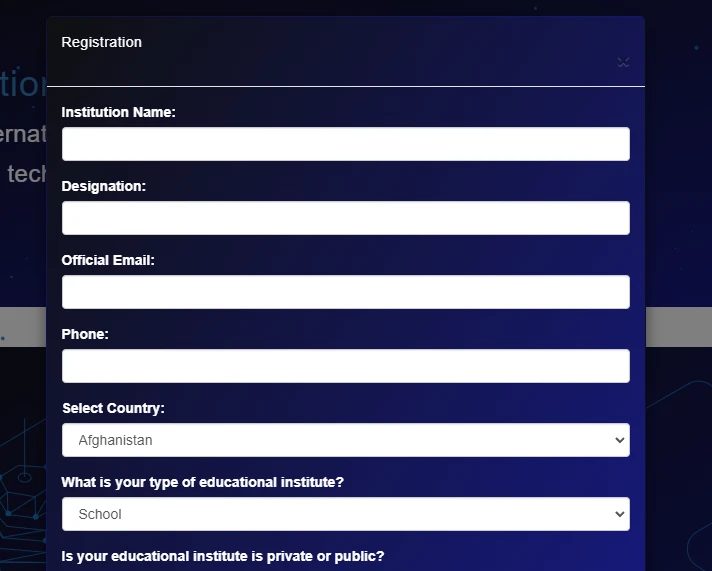Select the Phone number input field
This screenshot has width=712, height=571.
click(345, 366)
